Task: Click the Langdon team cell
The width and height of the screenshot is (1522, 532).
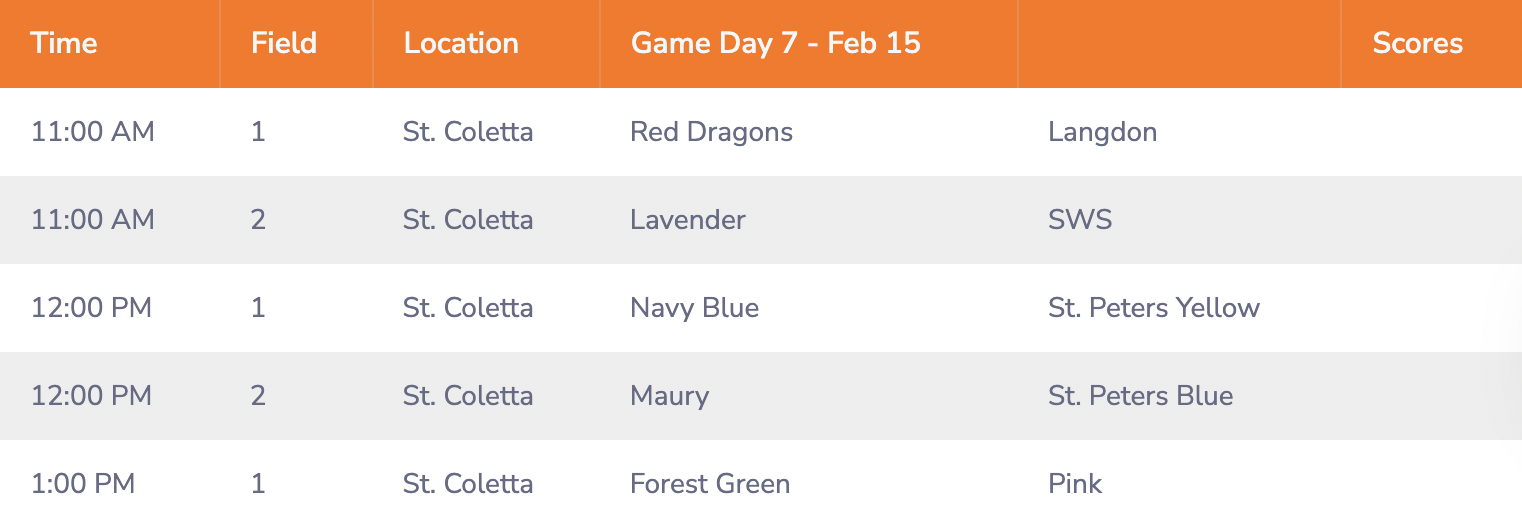Action: point(1102,132)
